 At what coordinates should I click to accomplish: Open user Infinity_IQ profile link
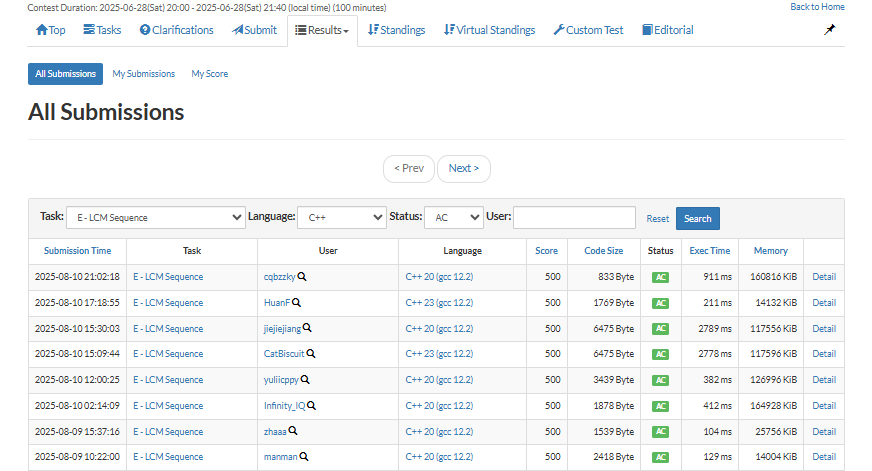pyautogui.click(x=285, y=406)
